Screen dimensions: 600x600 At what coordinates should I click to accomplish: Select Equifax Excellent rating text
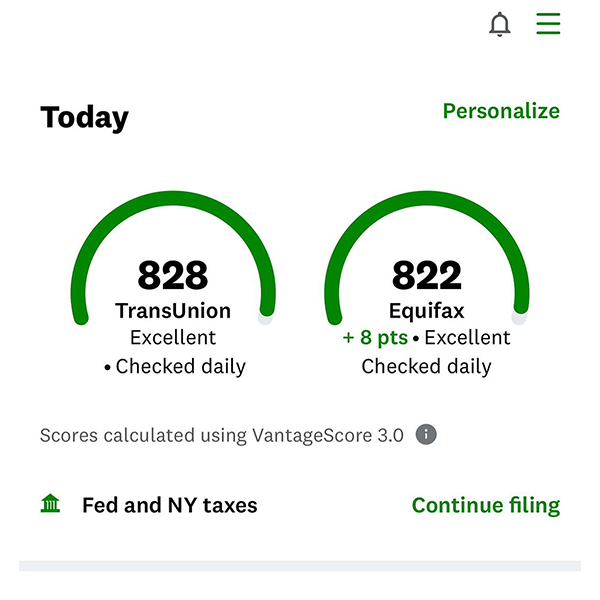coord(467,338)
